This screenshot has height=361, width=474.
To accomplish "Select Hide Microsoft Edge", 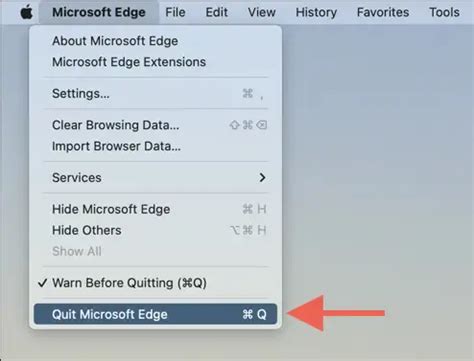I will point(155,209).
